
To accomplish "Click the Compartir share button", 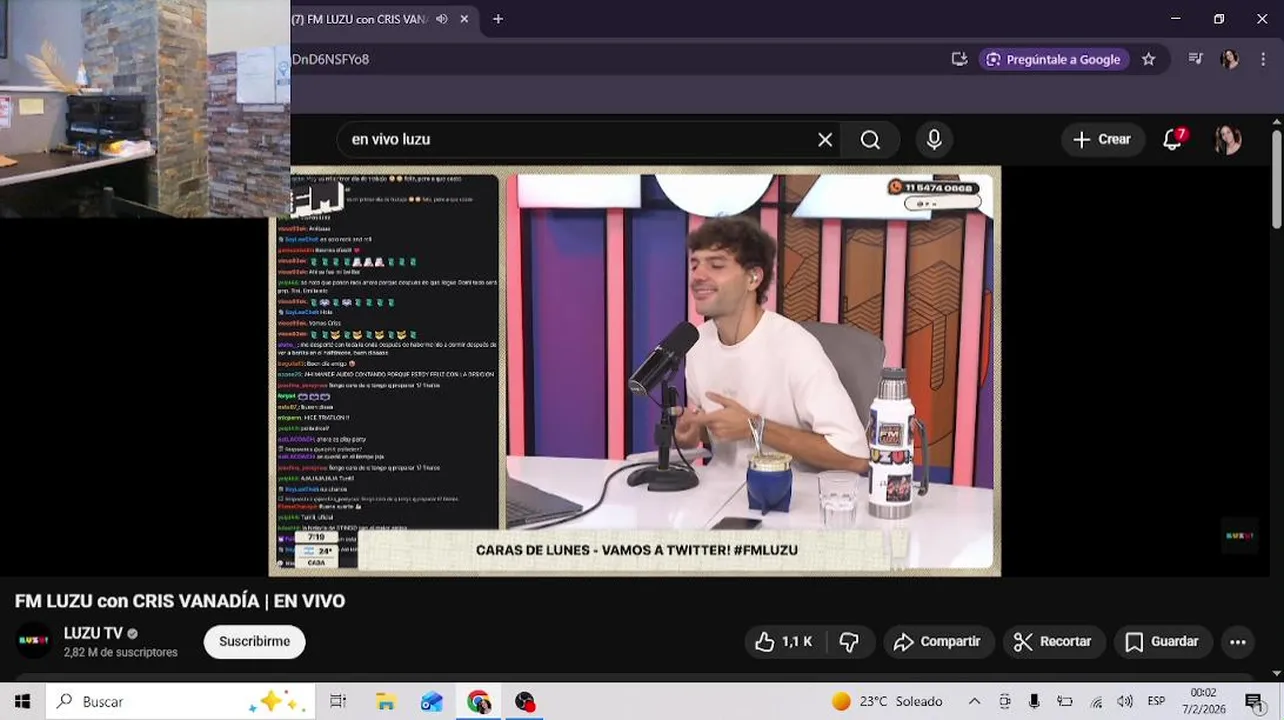I will click(938, 642).
